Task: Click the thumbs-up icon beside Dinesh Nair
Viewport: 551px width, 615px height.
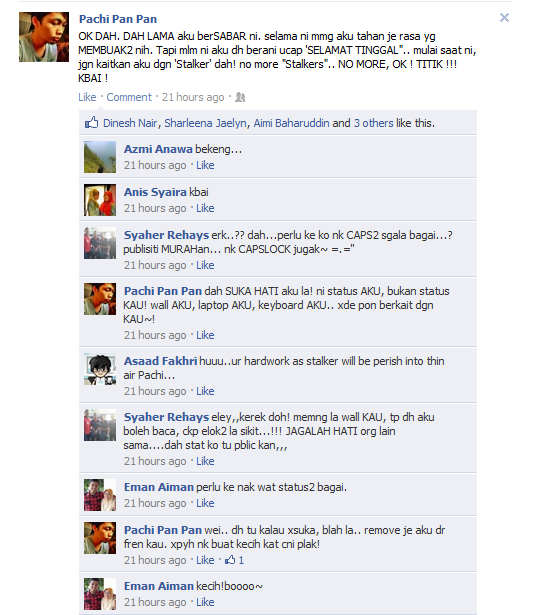Action: [x=91, y=123]
